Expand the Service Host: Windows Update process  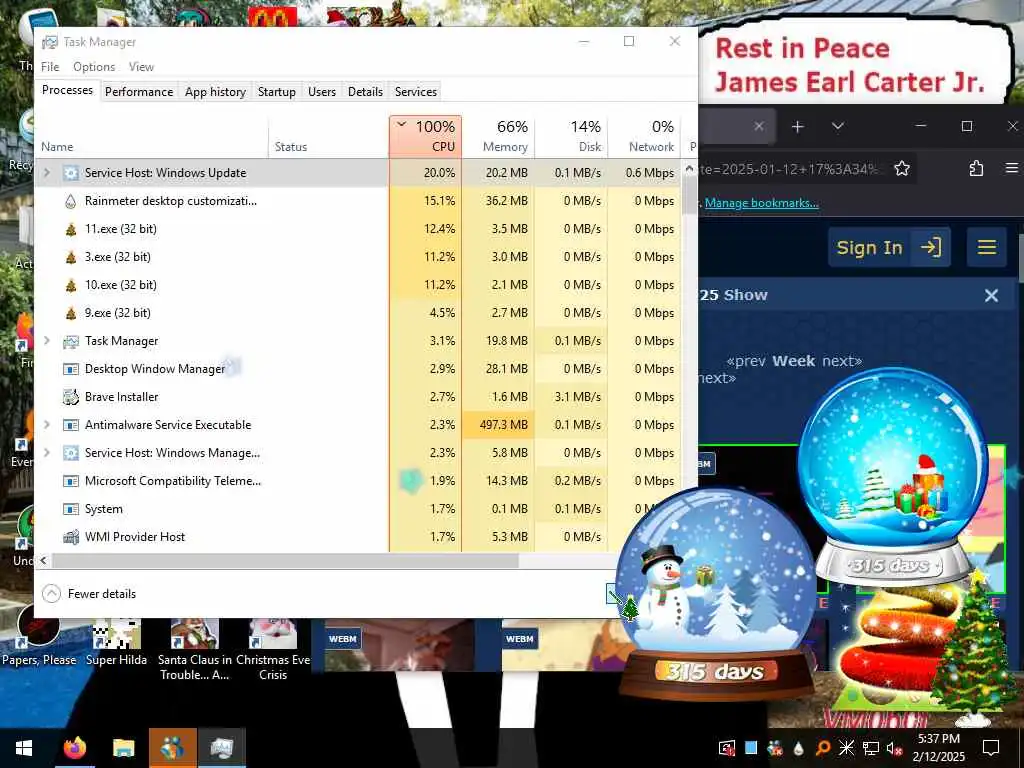tap(47, 173)
